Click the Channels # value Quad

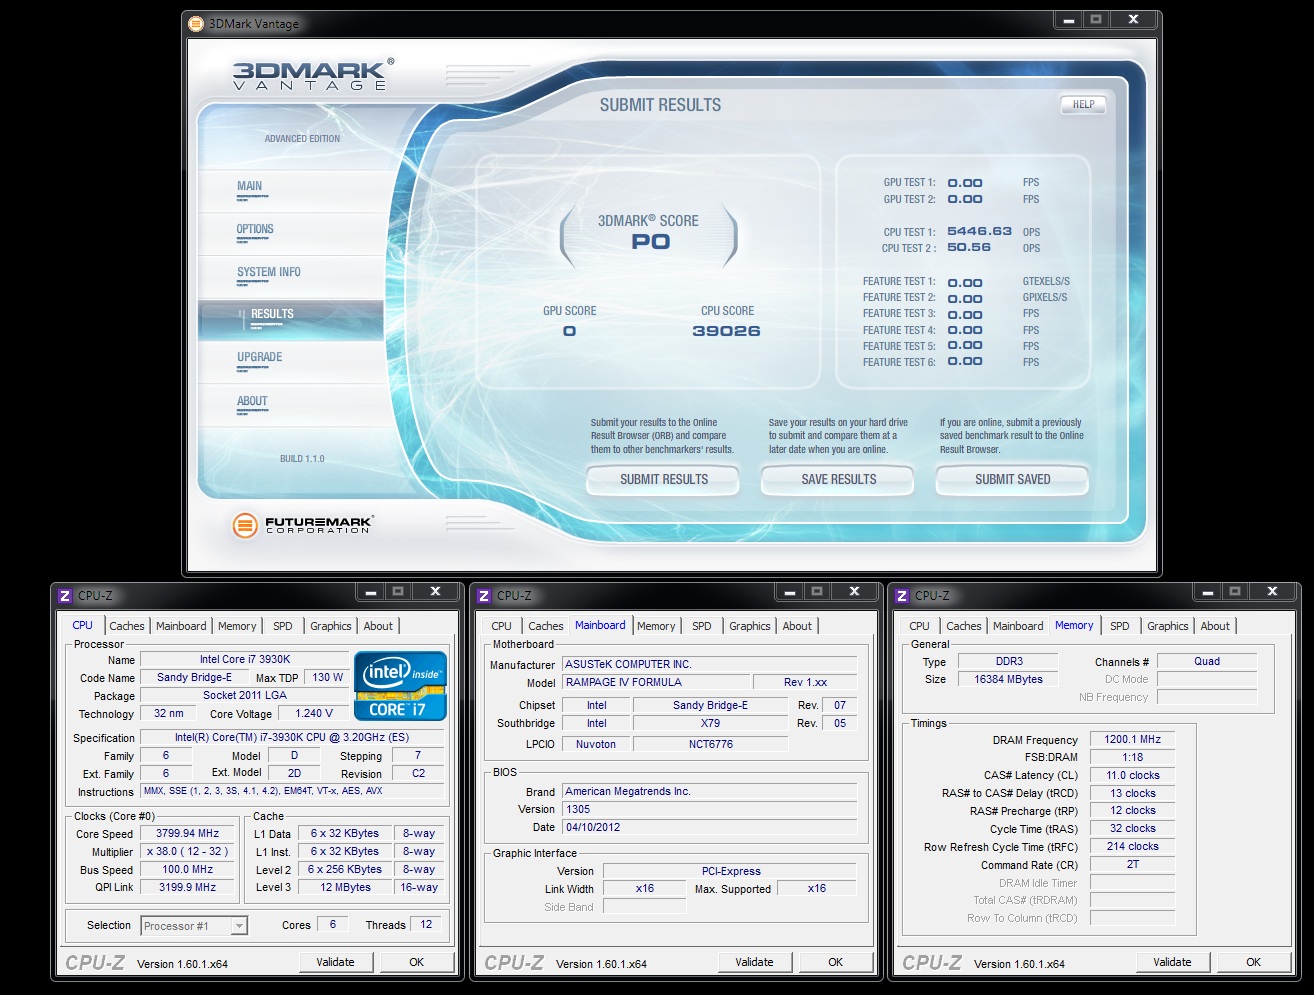tap(1207, 661)
